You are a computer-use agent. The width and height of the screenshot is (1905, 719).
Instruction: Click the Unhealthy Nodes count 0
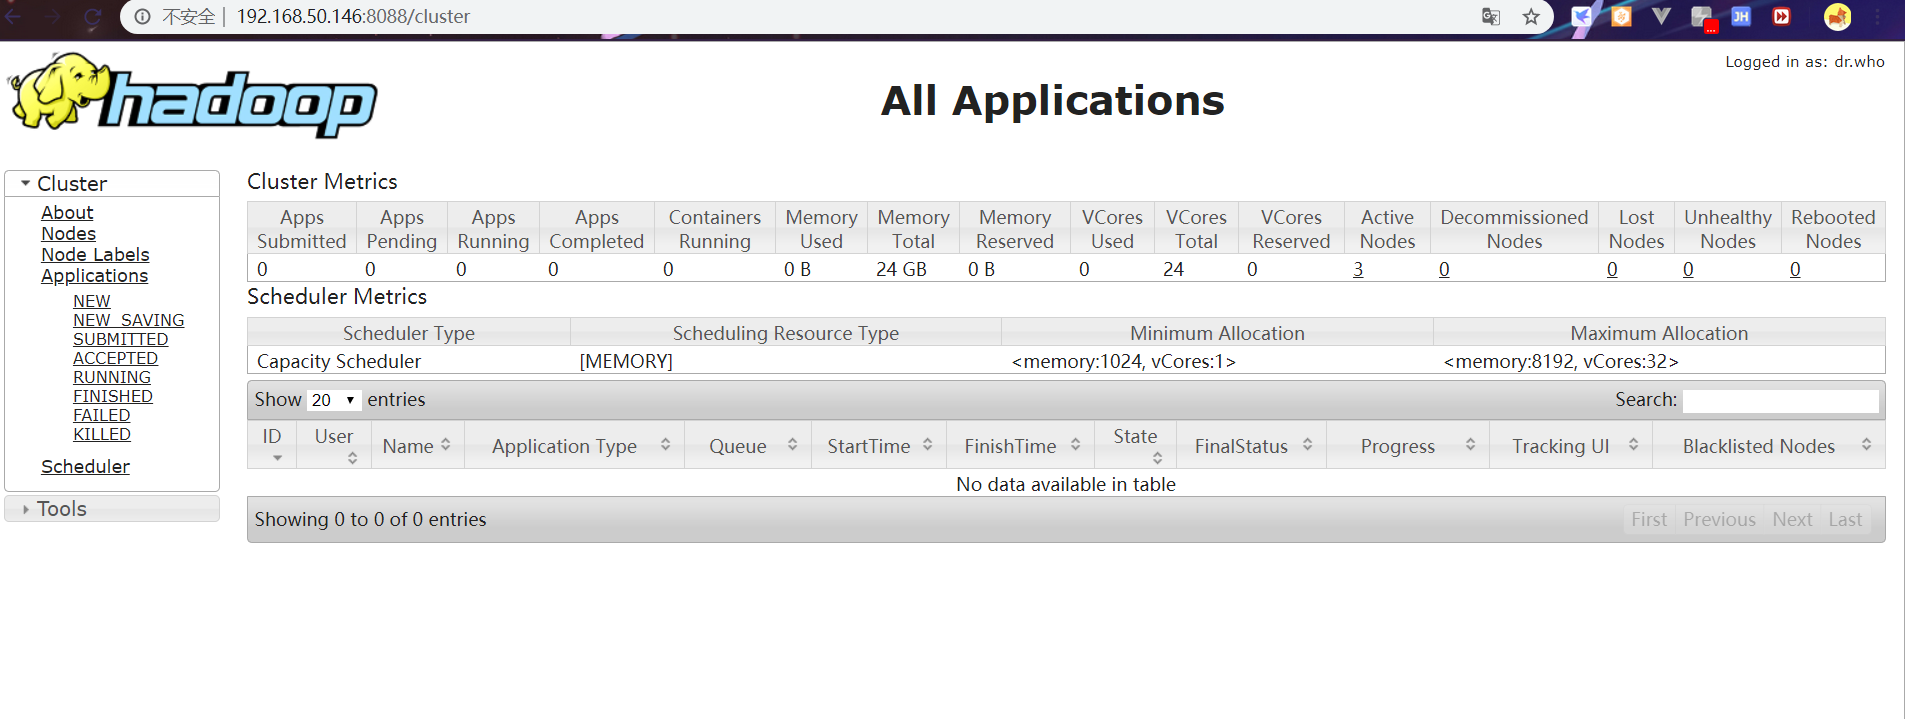pos(1688,269)
